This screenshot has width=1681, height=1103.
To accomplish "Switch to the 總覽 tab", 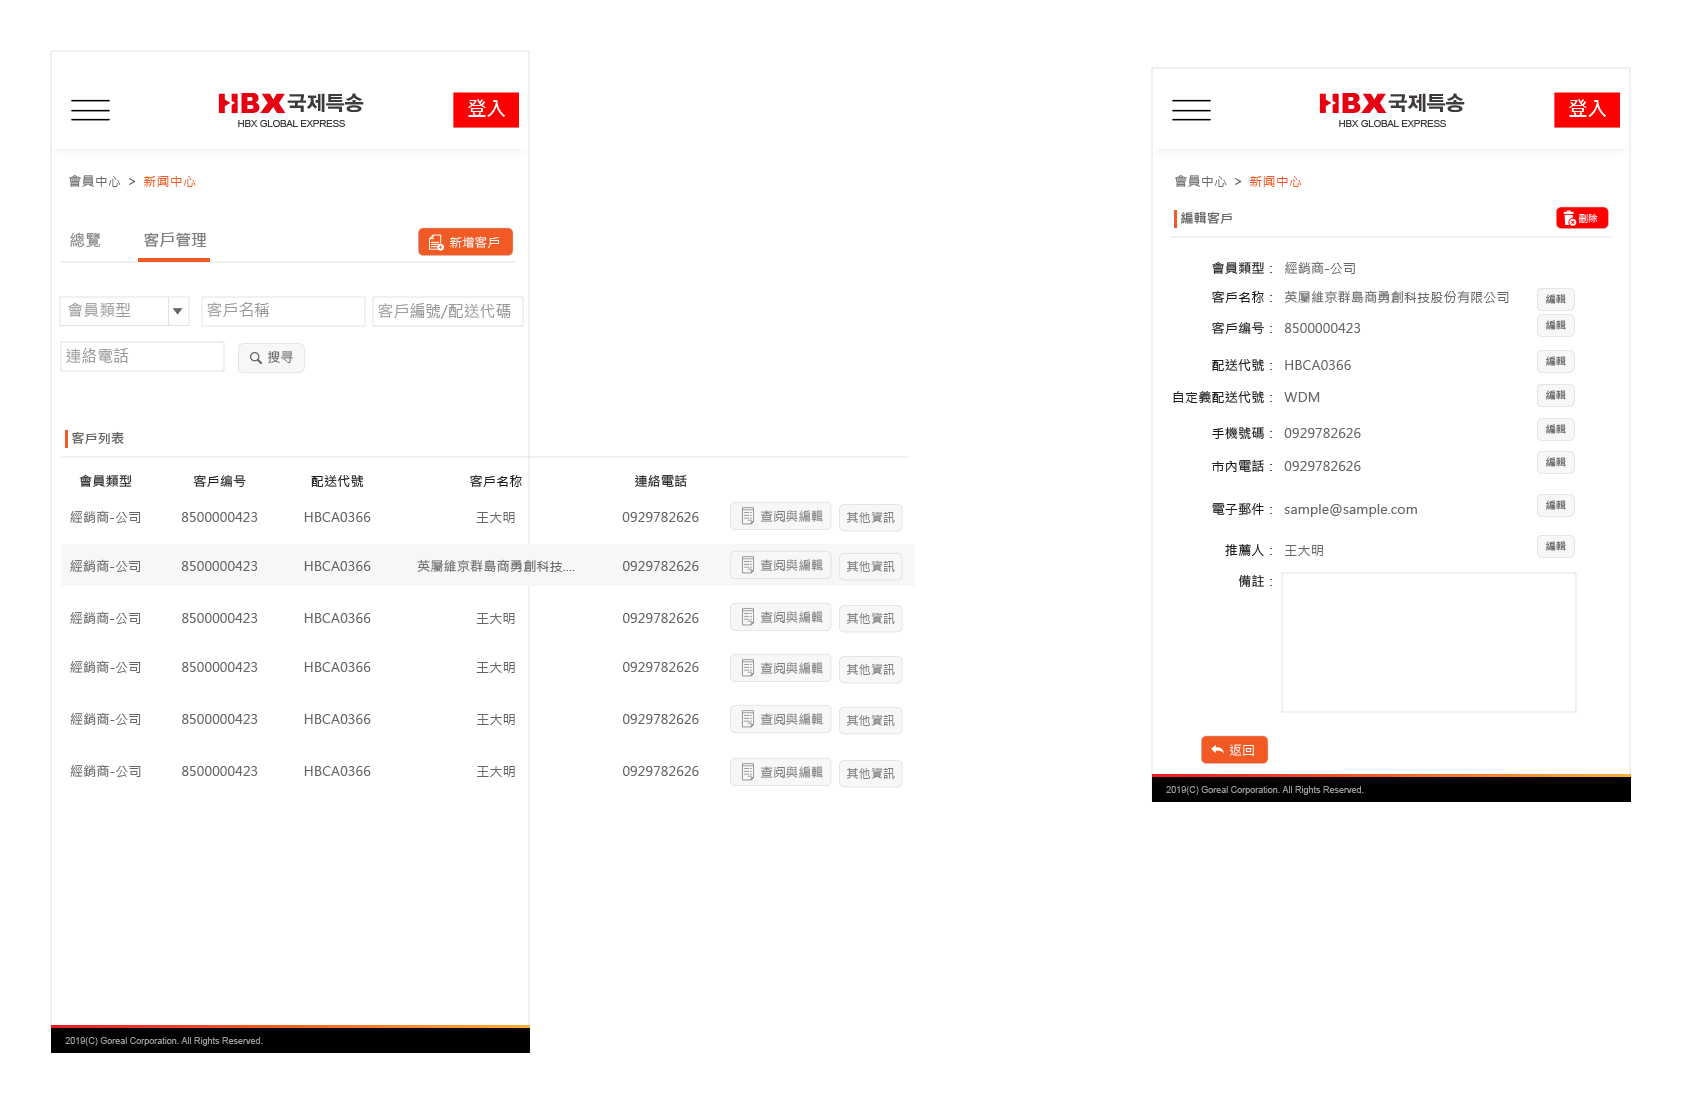I will (x=85, y=240).
